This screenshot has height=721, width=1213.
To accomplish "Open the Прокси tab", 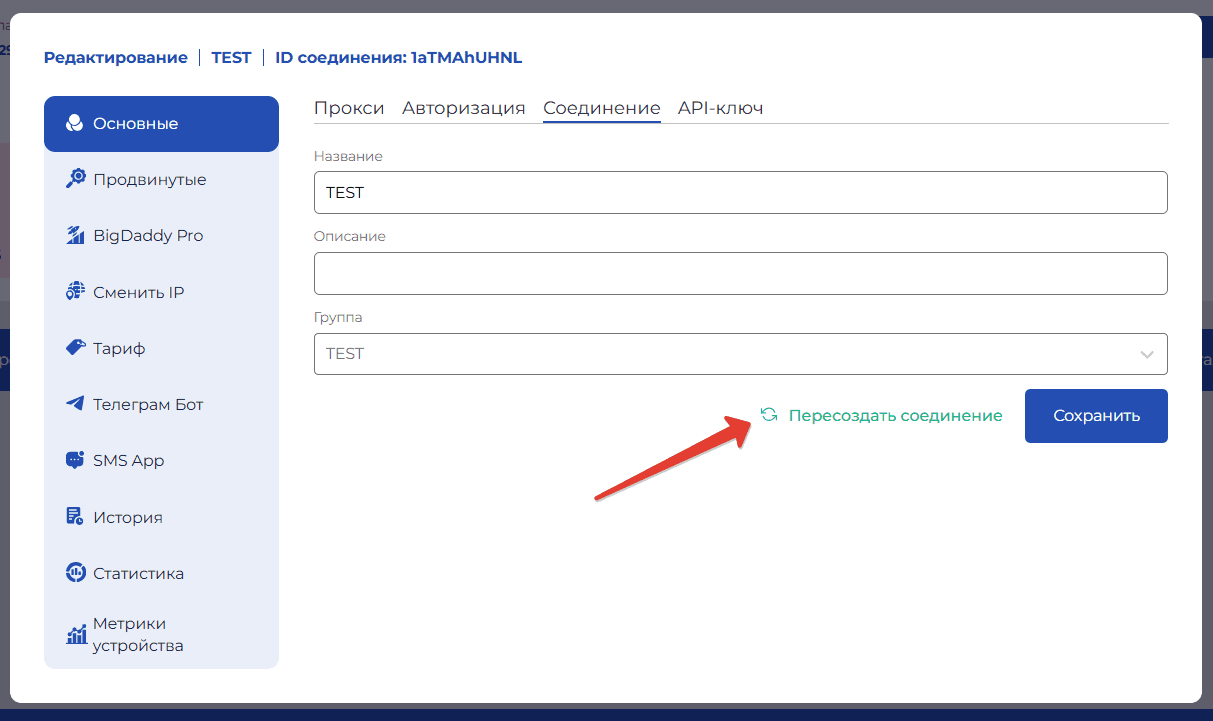I will pyautogui.click(x=349, y=108).
